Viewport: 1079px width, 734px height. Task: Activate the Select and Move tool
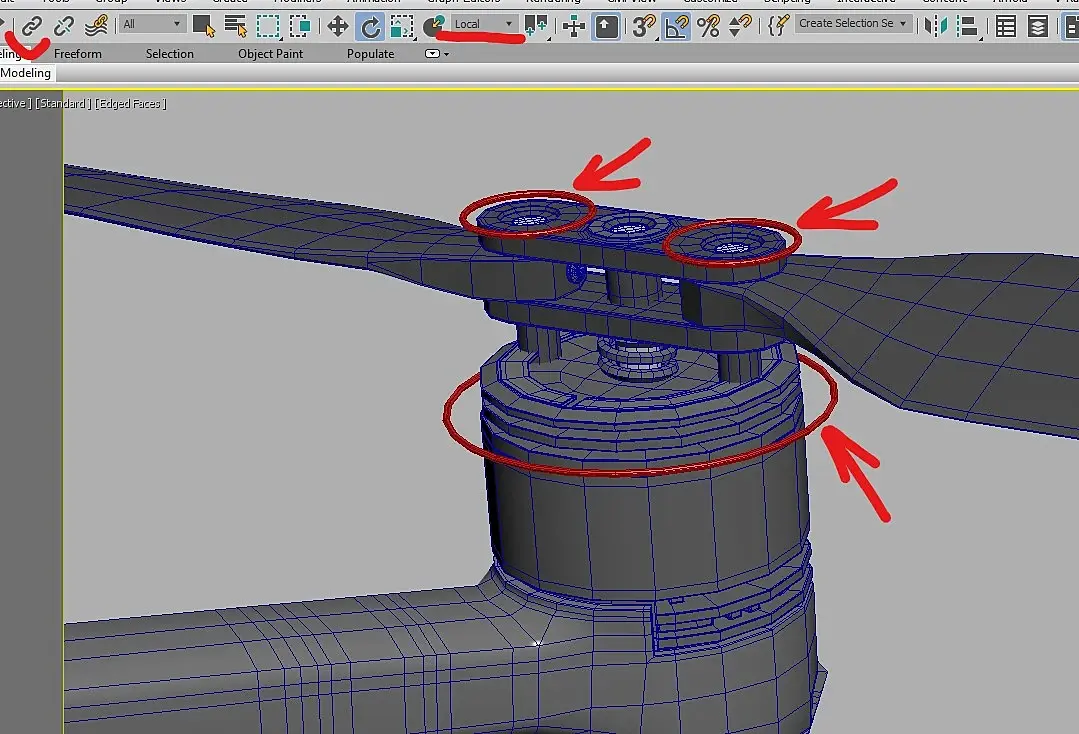pos(337,26)
